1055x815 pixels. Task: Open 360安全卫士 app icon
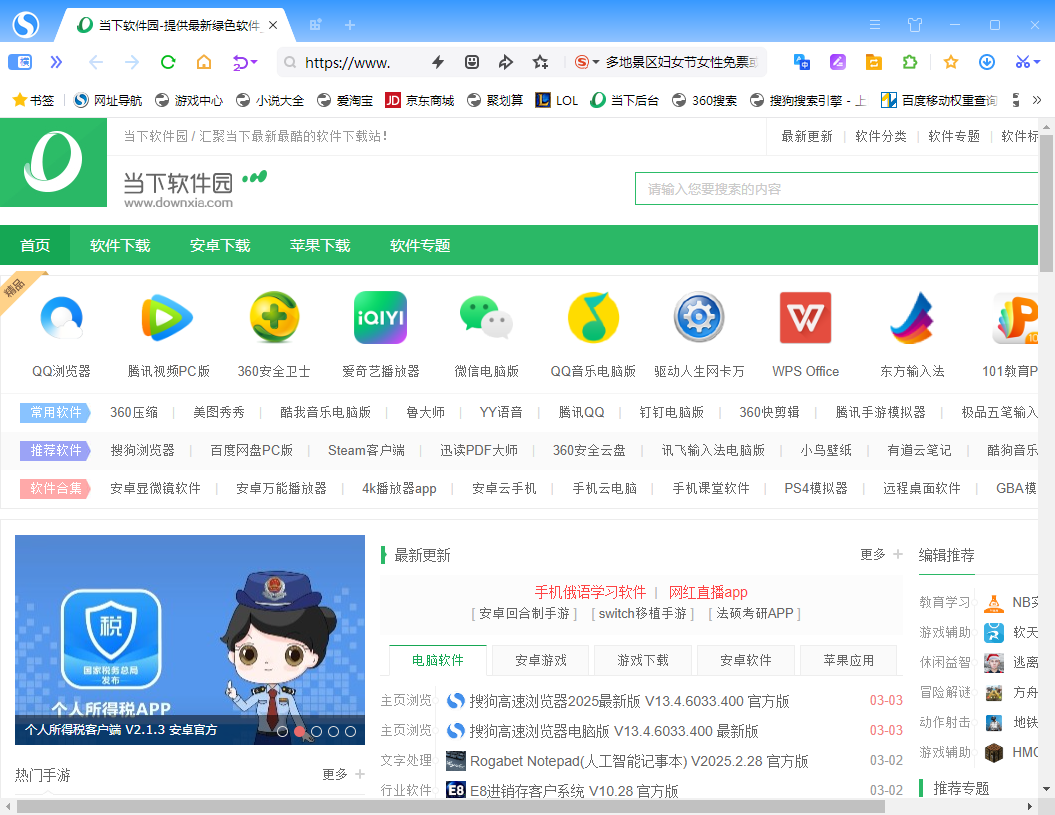coord(274,318)
